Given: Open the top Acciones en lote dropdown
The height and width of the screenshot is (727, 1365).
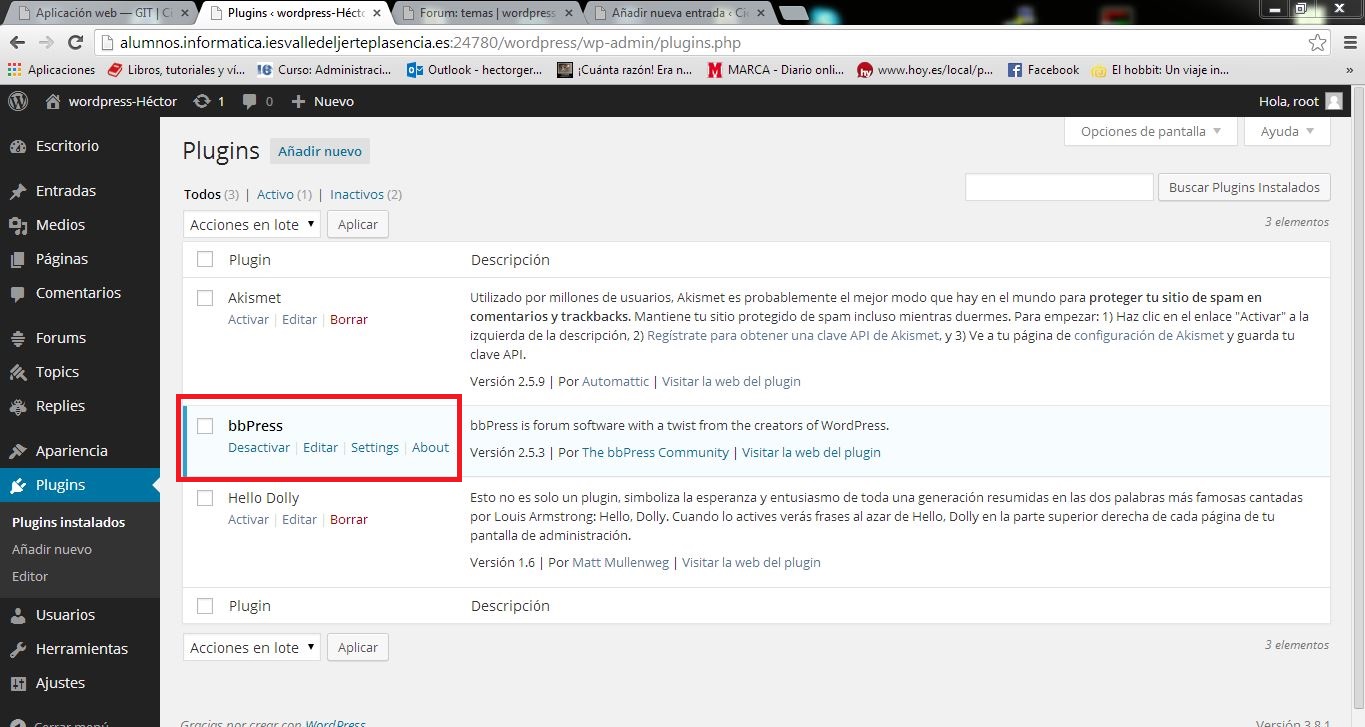Looking at the screenshot, I should click(x=252, y=224).
